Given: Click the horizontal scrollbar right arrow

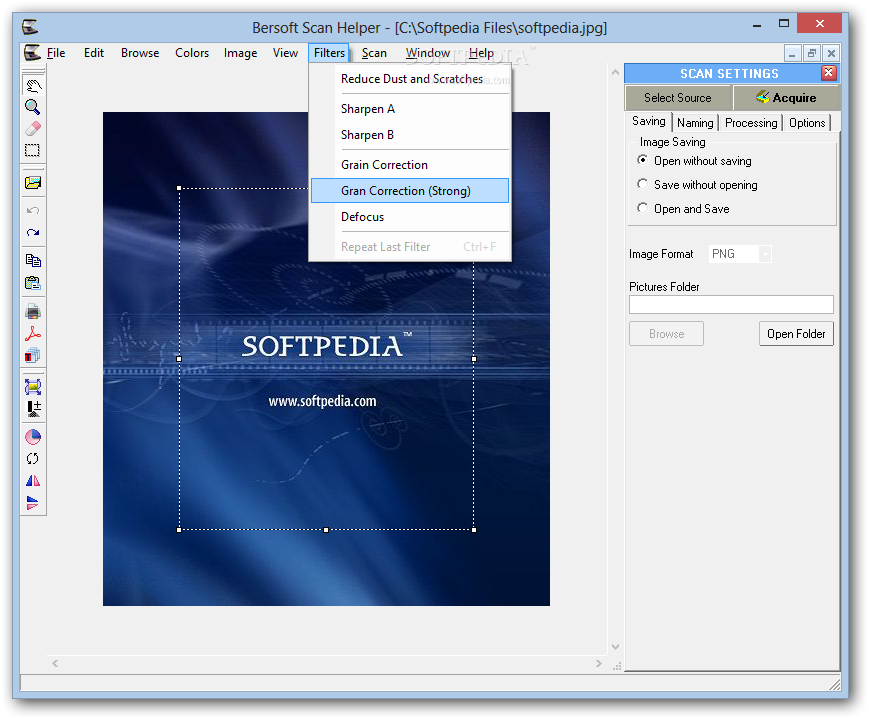Looking at the screenshot, I should pos(599,663).
